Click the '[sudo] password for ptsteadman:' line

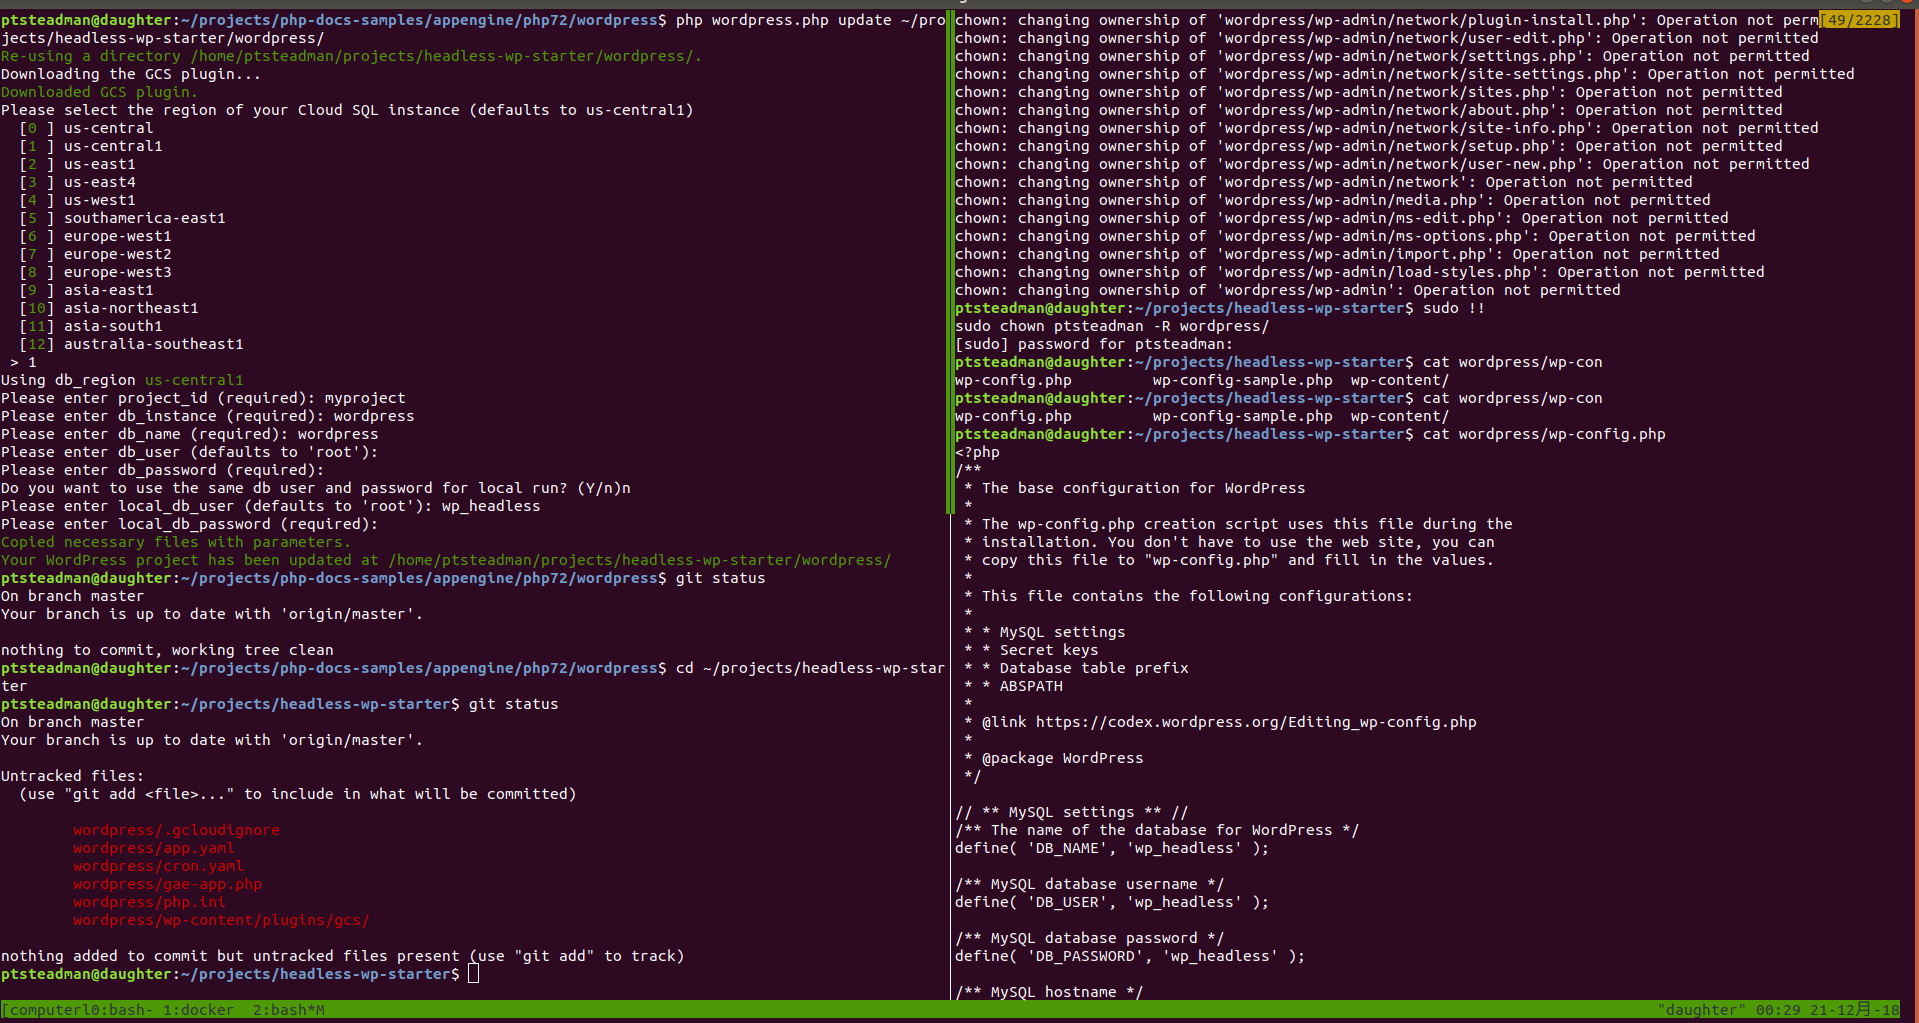pos(1094,344)
